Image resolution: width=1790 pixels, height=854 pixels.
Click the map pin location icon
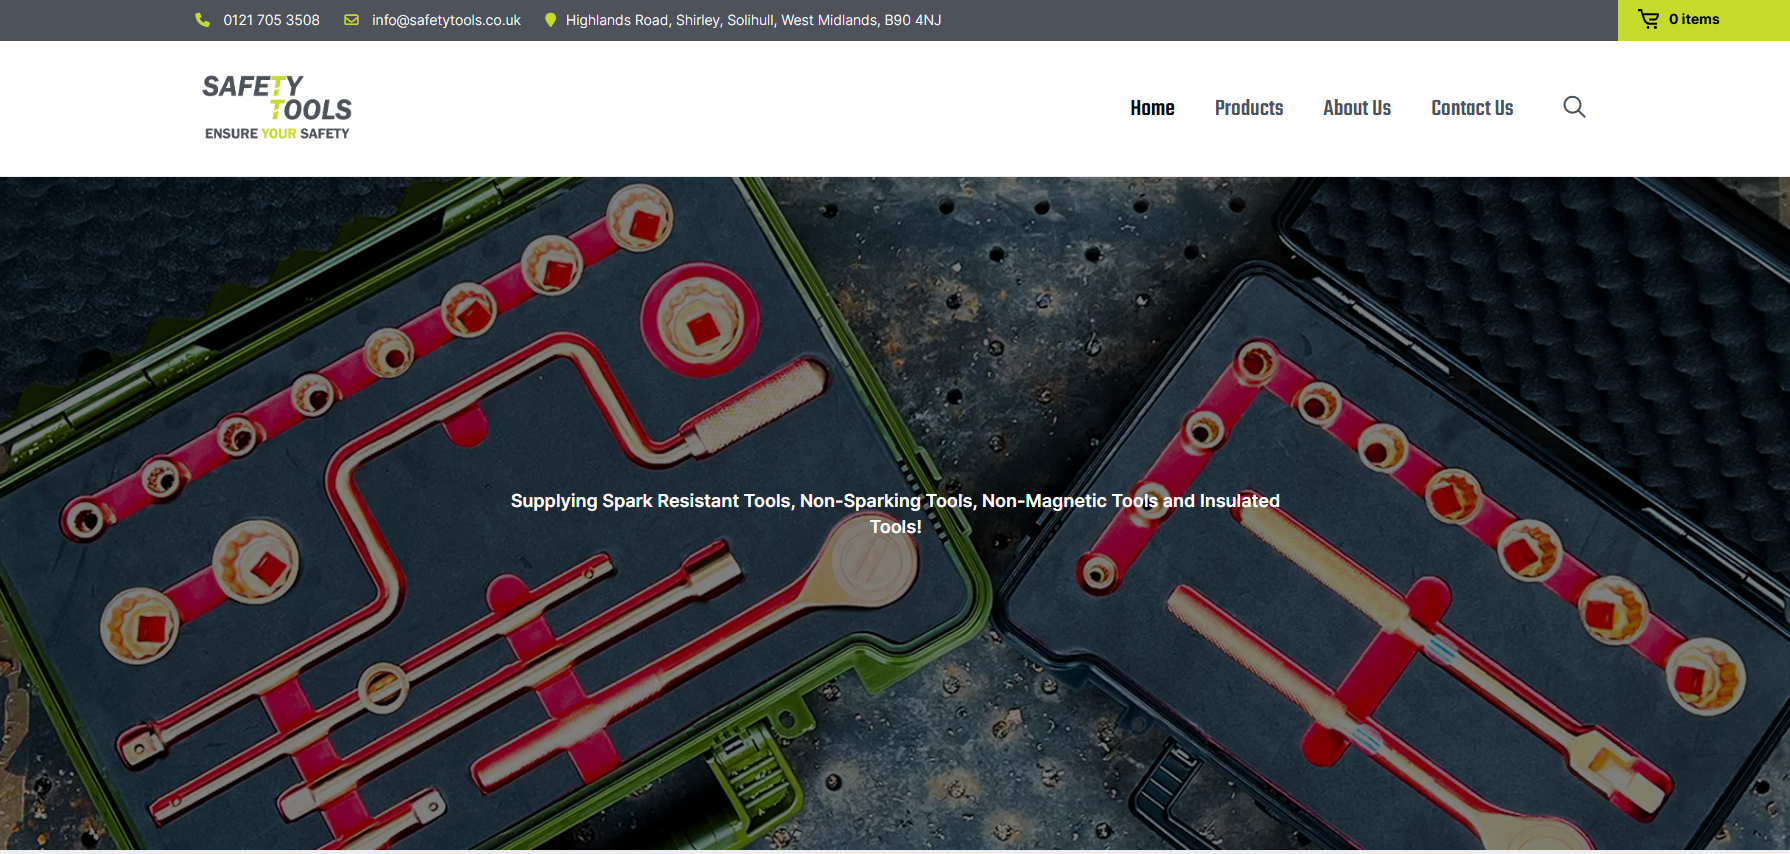click(550, 20)
